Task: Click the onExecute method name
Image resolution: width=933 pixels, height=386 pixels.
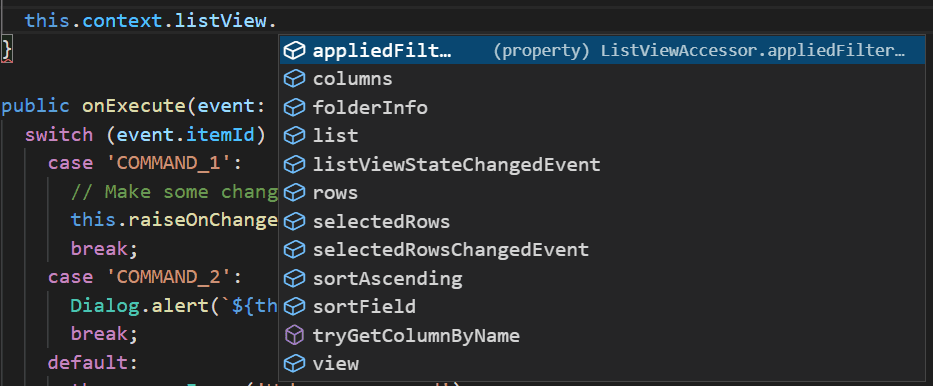Action: [x=134, y=106]
